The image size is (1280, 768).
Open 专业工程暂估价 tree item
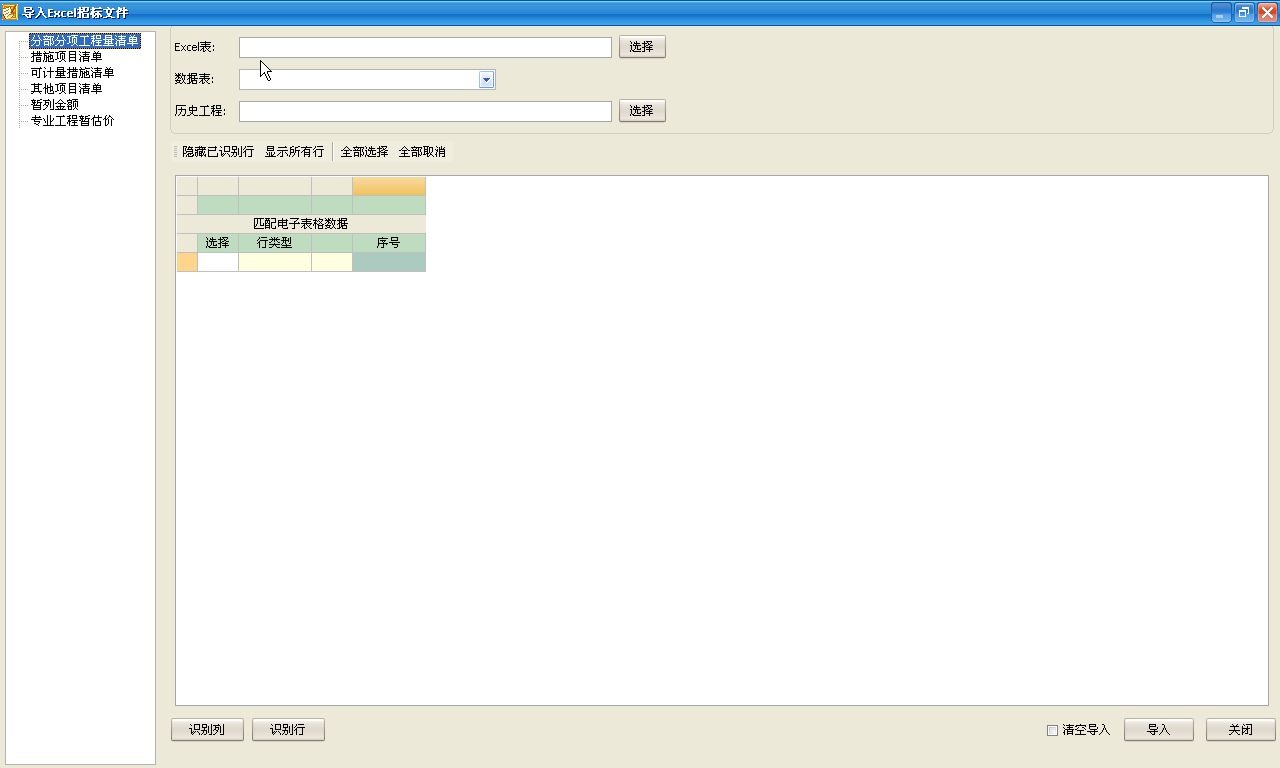72,121
